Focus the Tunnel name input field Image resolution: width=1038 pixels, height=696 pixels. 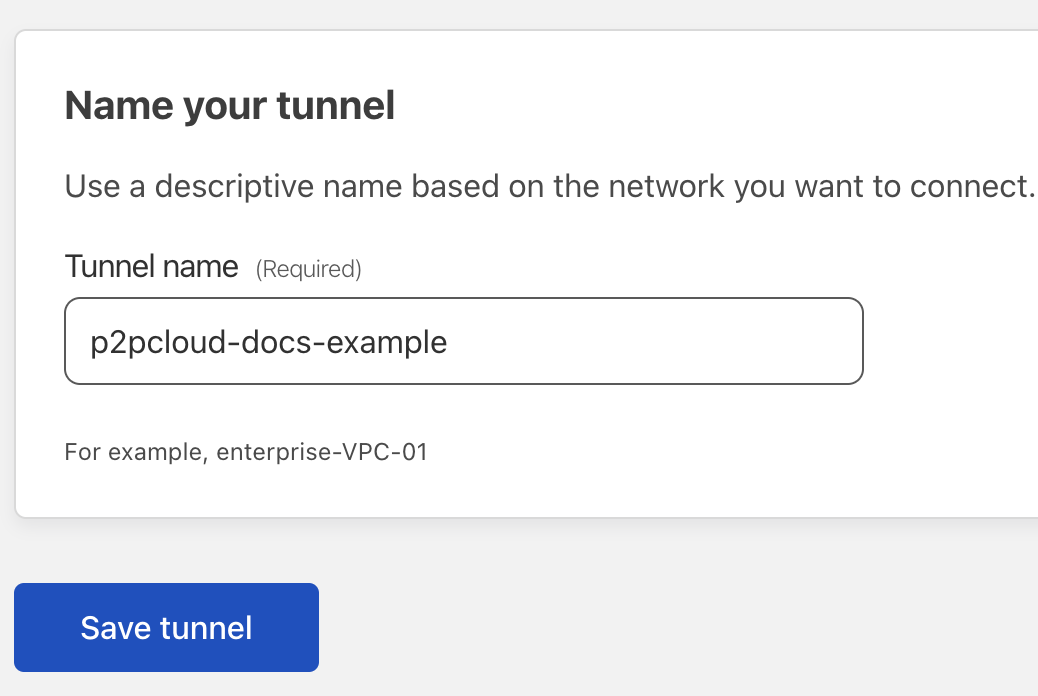(x=463, y=341)
